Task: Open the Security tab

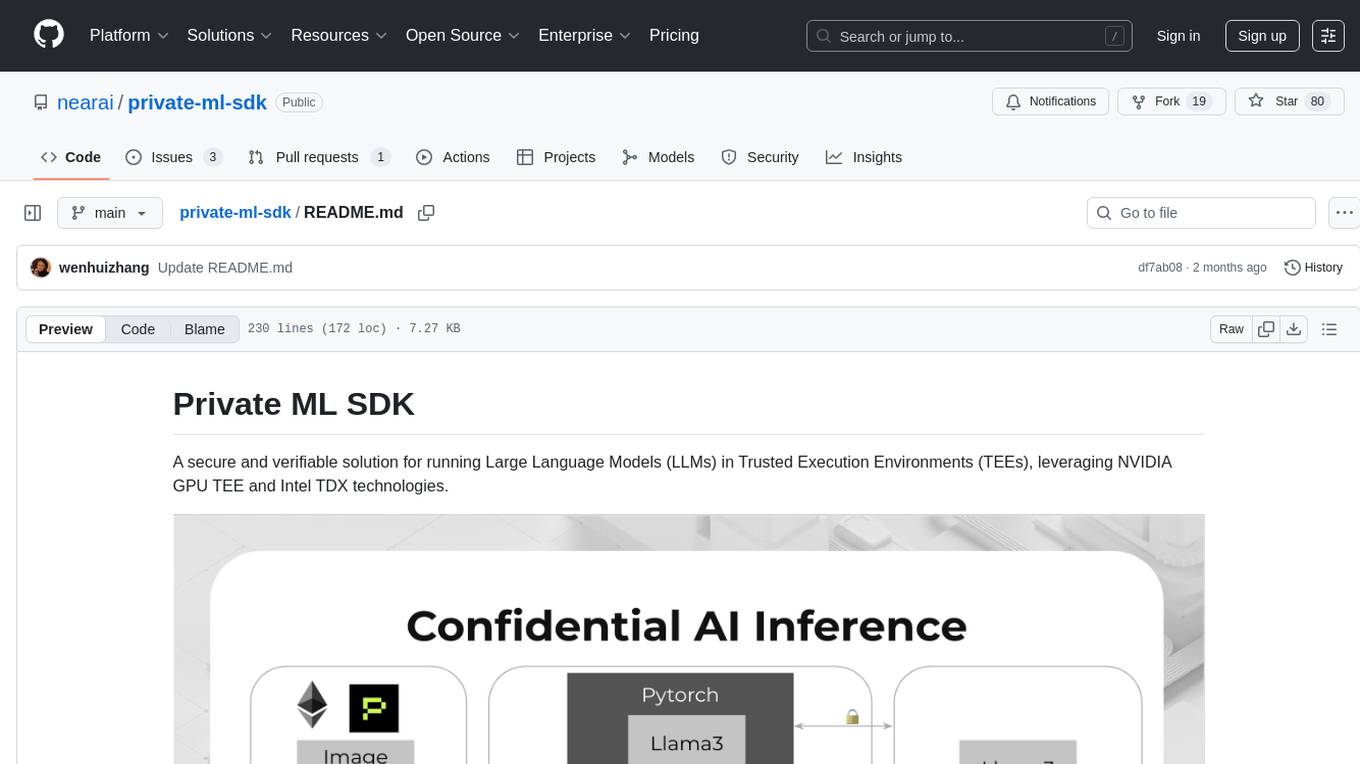Action: pyautogui.click(x=760, y=157)
